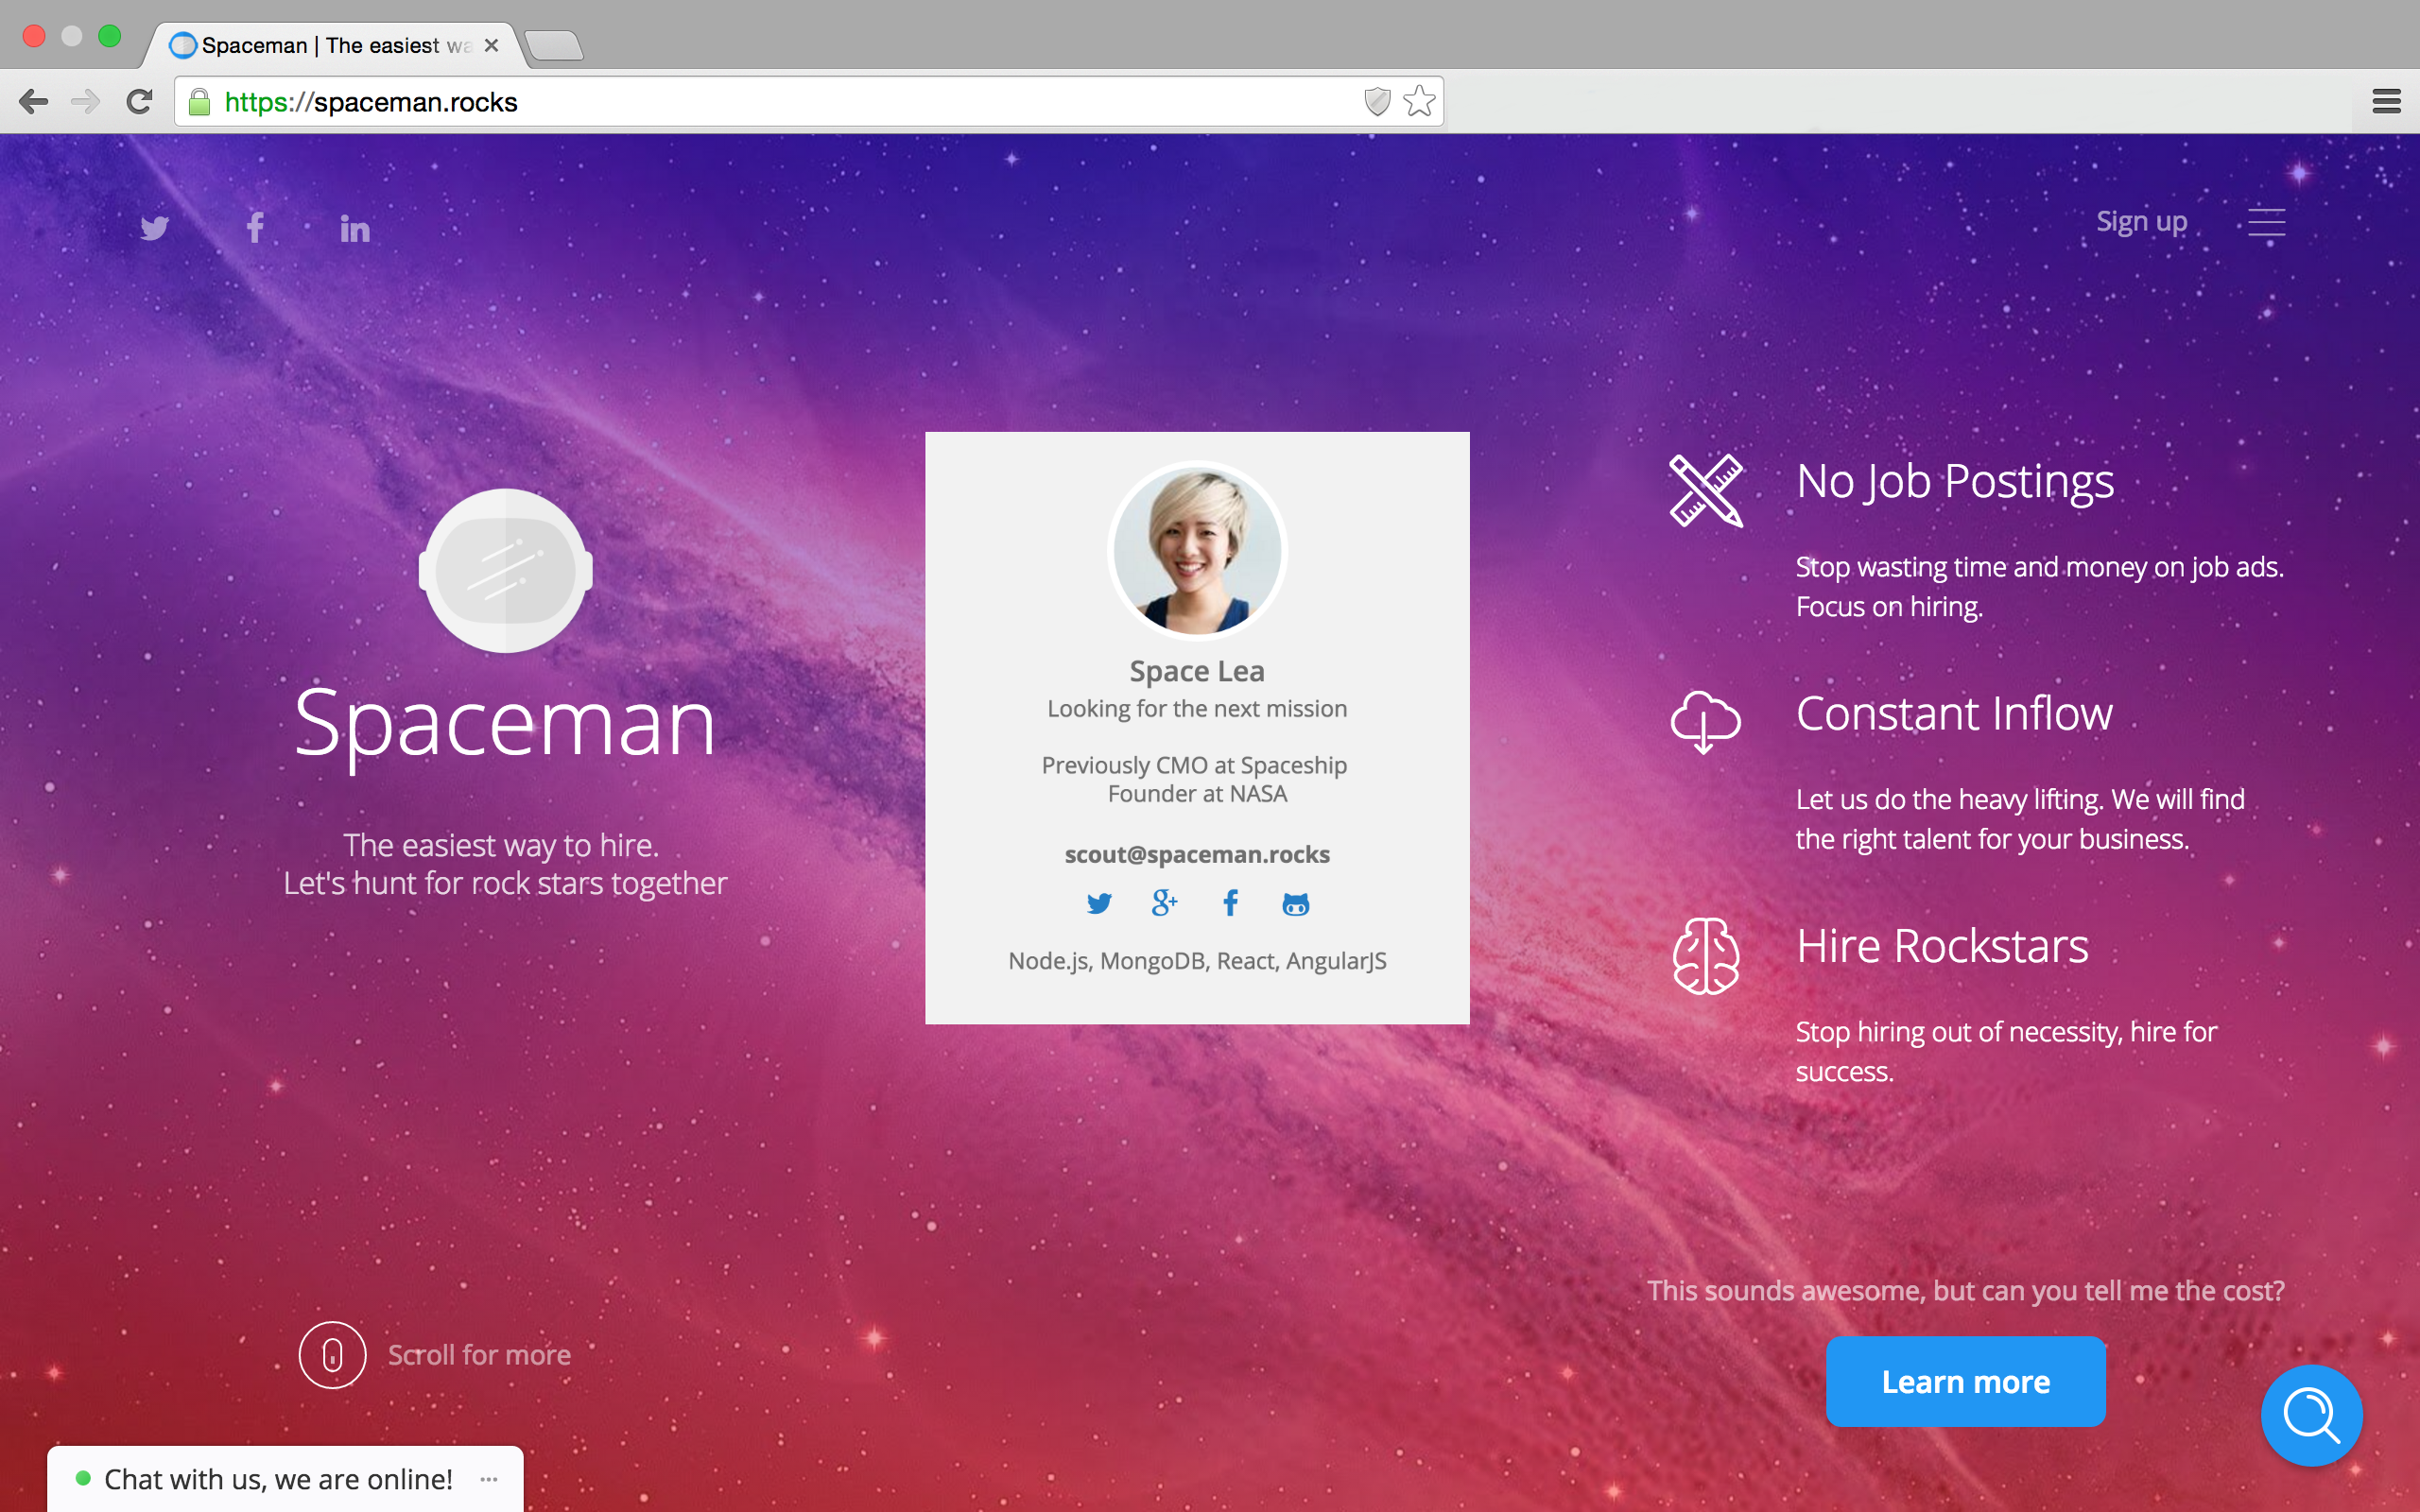The height and width of the screenshot is (1512, 2420).
Task: Click the scout@spaceman.rocks email link
Action: (1197, 854)
